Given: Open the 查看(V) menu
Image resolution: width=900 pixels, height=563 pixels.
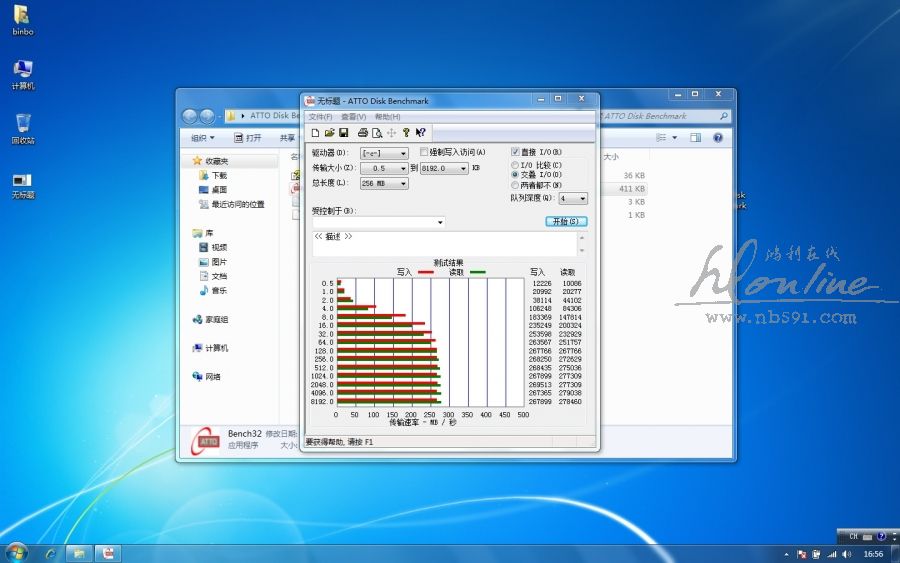Looking at the screenshot, I should coord(353,117).
